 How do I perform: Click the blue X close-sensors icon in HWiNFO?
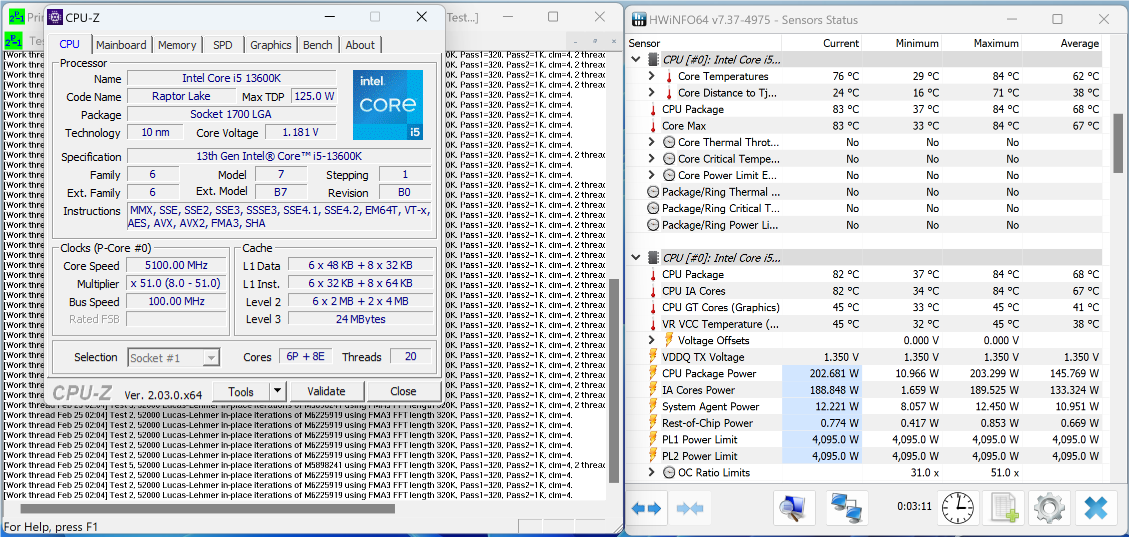[x=1095, y=508]
